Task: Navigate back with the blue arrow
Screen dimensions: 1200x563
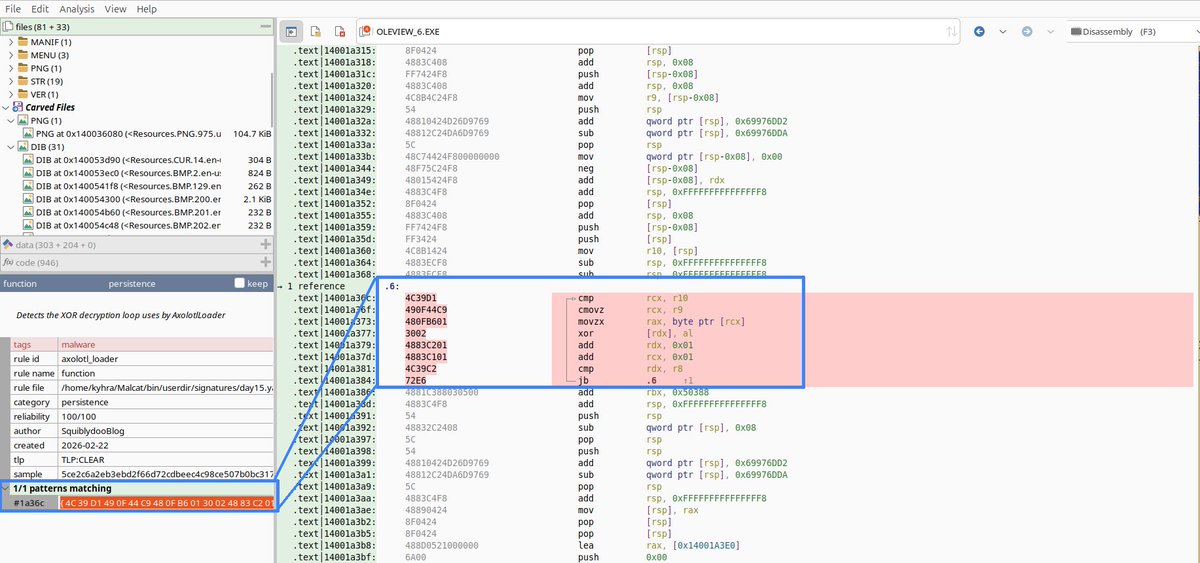Action: 978,31
